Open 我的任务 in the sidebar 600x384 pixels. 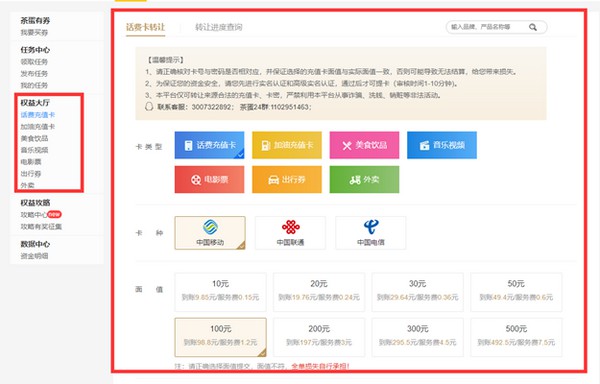pos(34,85)
